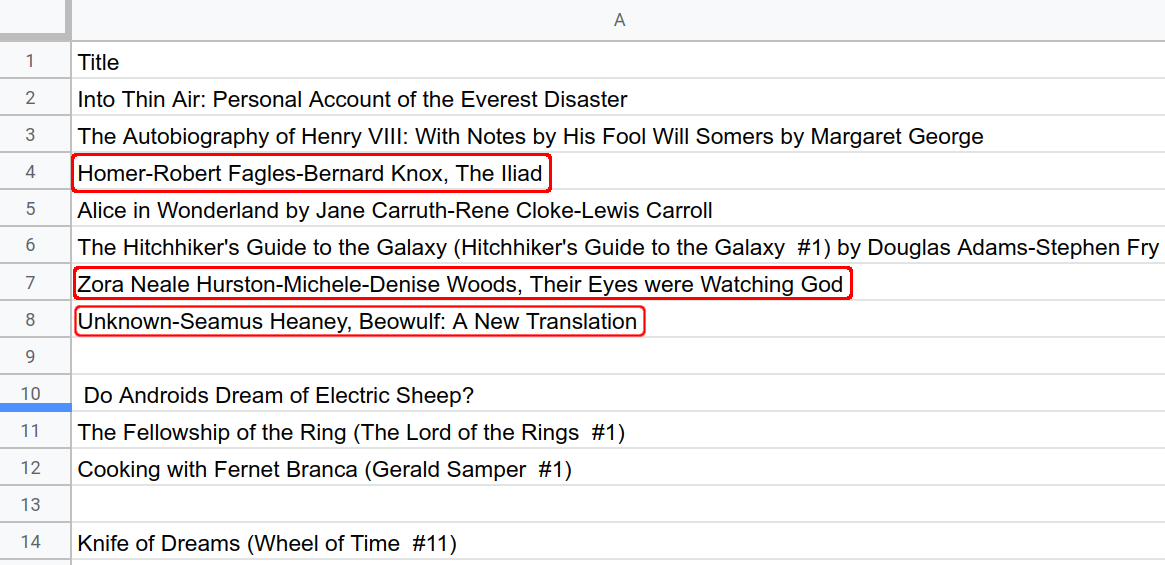This screenshot has width=1165, height=565.
Task: Click Their Eyes were Watching God cell
Action: click(x=460, y=285)
